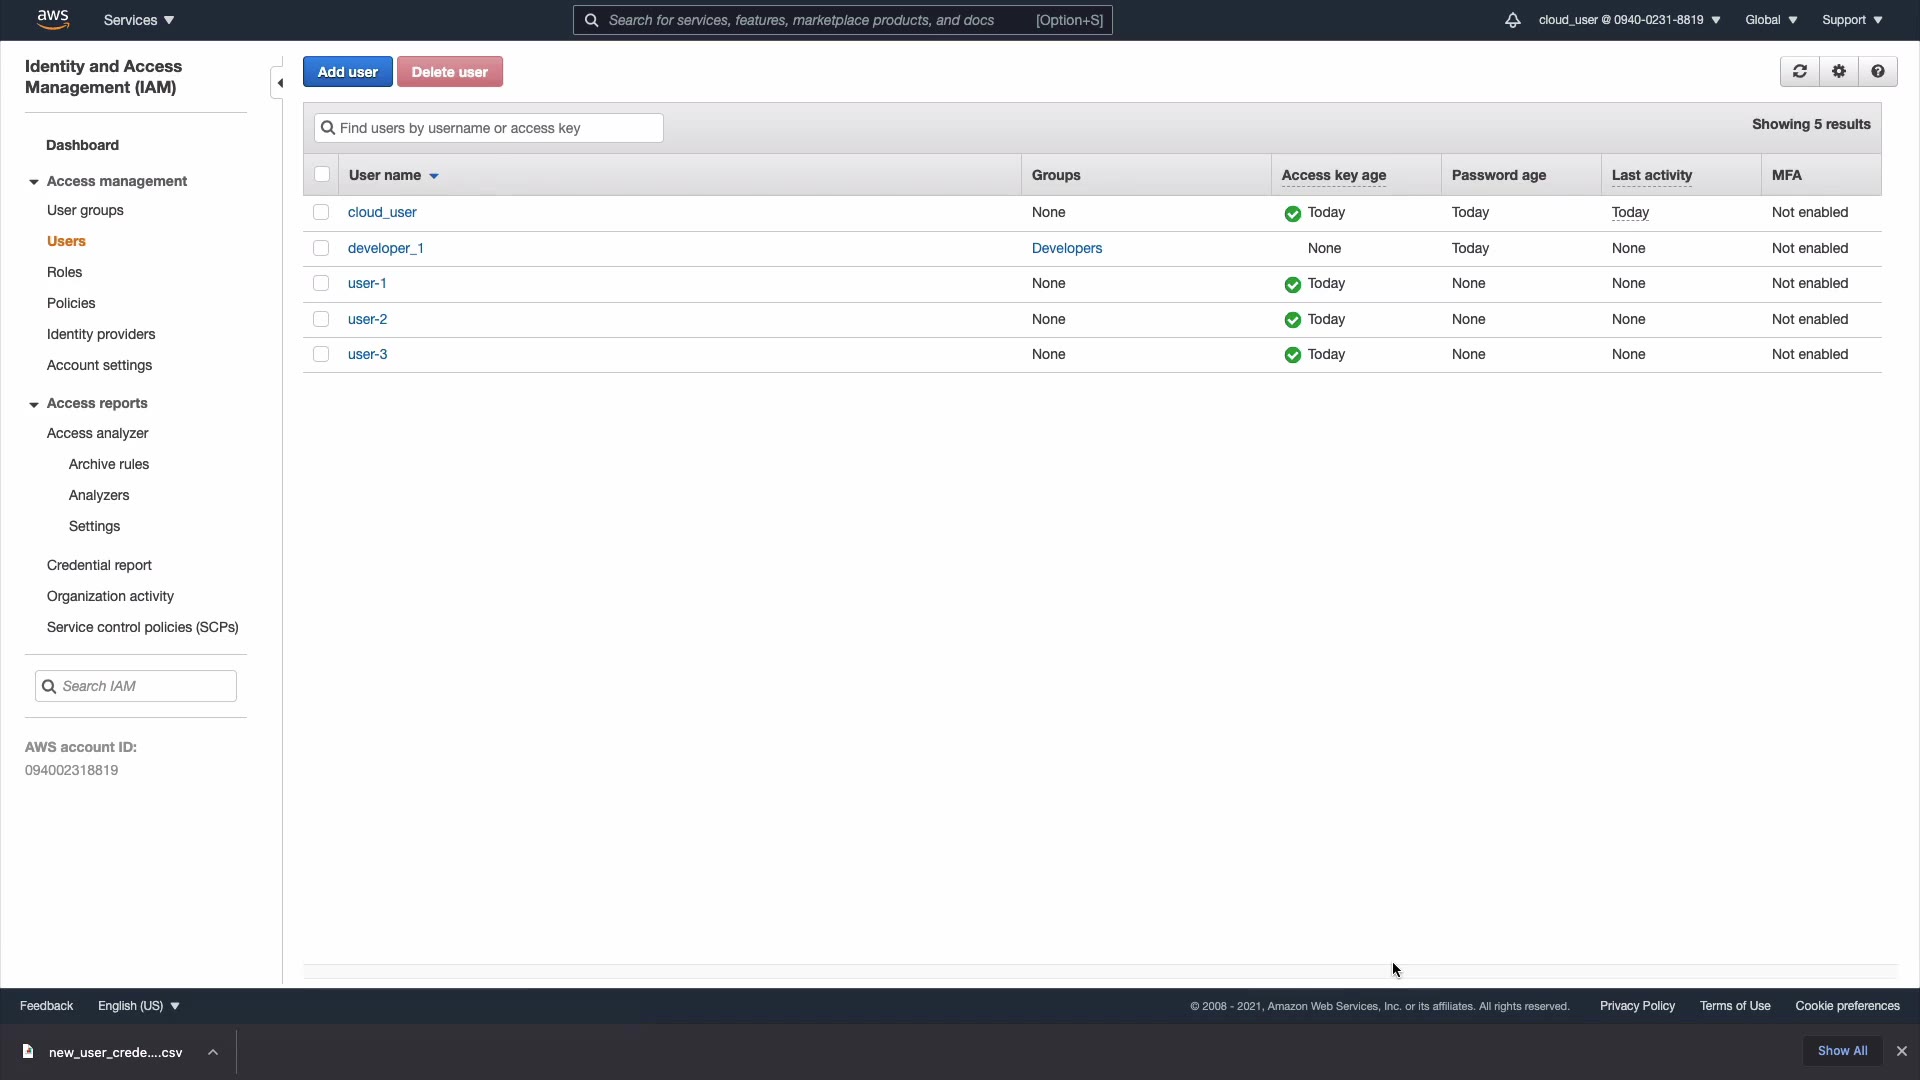Image resolution: width=1920 pixels, height=1080 pixels.
Task: Open Roles in the sidebar
Action: tap(64, 272)
